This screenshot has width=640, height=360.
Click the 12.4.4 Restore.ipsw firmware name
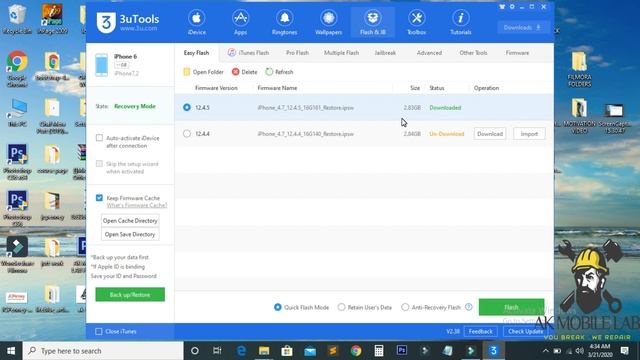coord(305,134)
